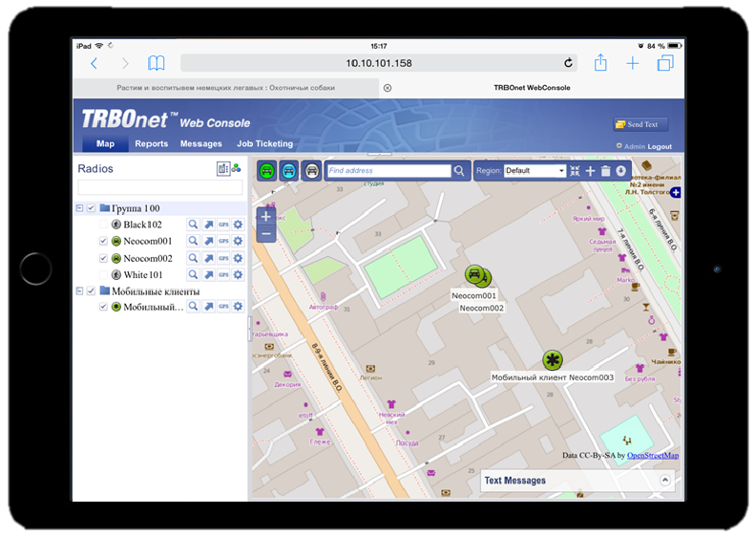This screenshot has width=755, height=537.
Task: Click the gray car filter icon
Action: 312,170
